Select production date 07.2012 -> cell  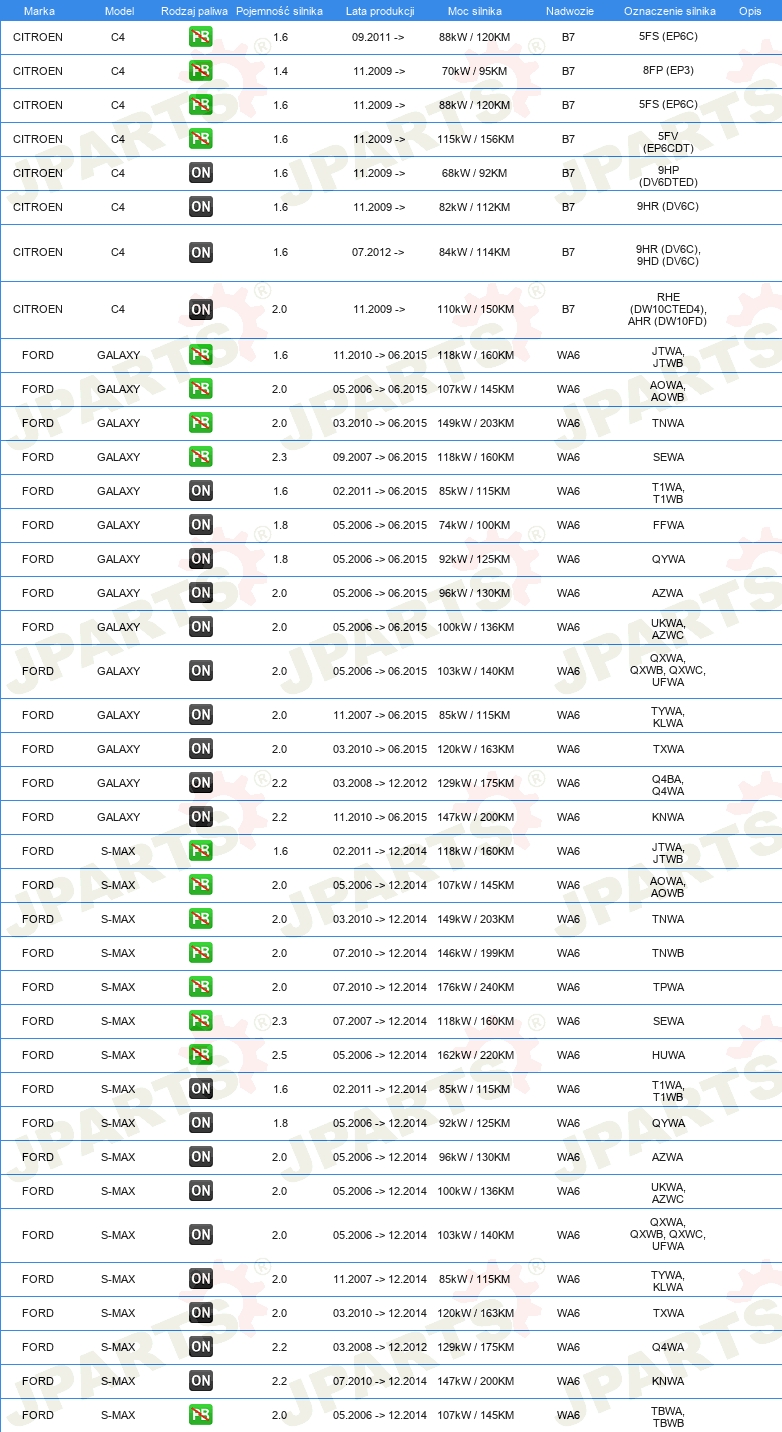378,252
